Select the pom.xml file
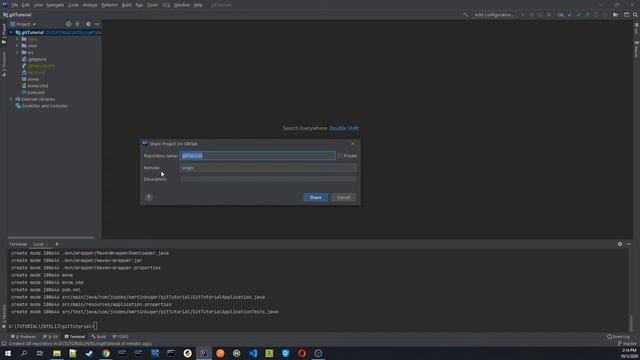The height and width of the screenshot is (360, 640). click(33, 92)
